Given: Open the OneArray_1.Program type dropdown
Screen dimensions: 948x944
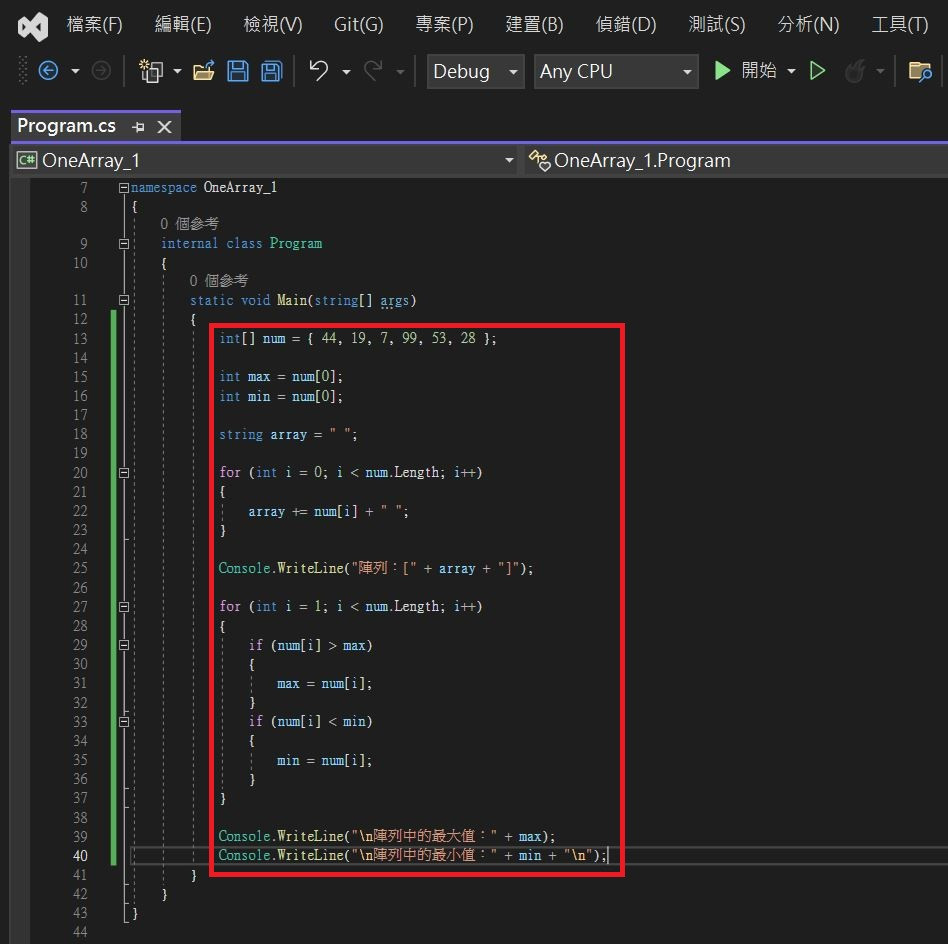Looking at the screenshot, I should tap(736, 160).
